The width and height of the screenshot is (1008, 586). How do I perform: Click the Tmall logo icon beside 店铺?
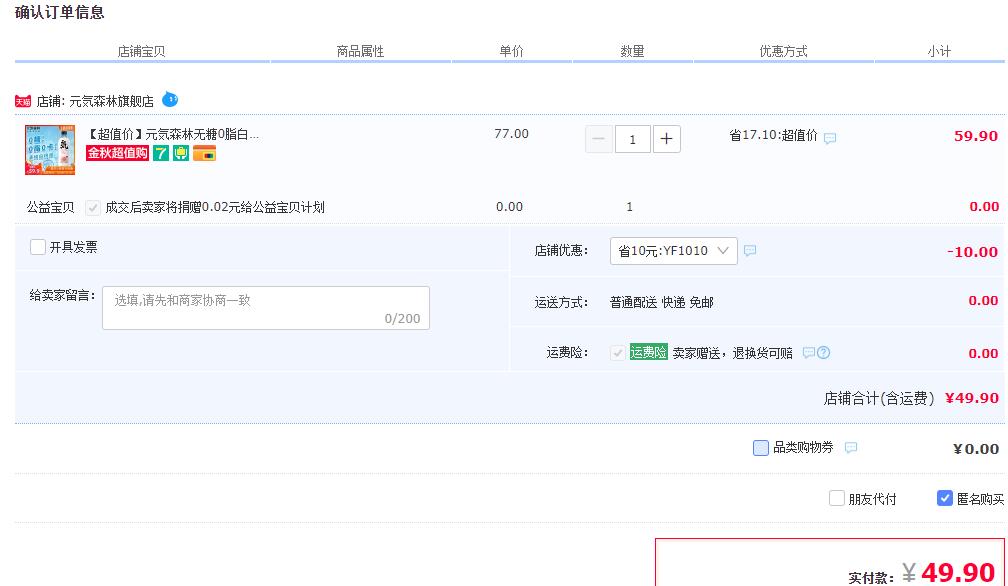23,102
